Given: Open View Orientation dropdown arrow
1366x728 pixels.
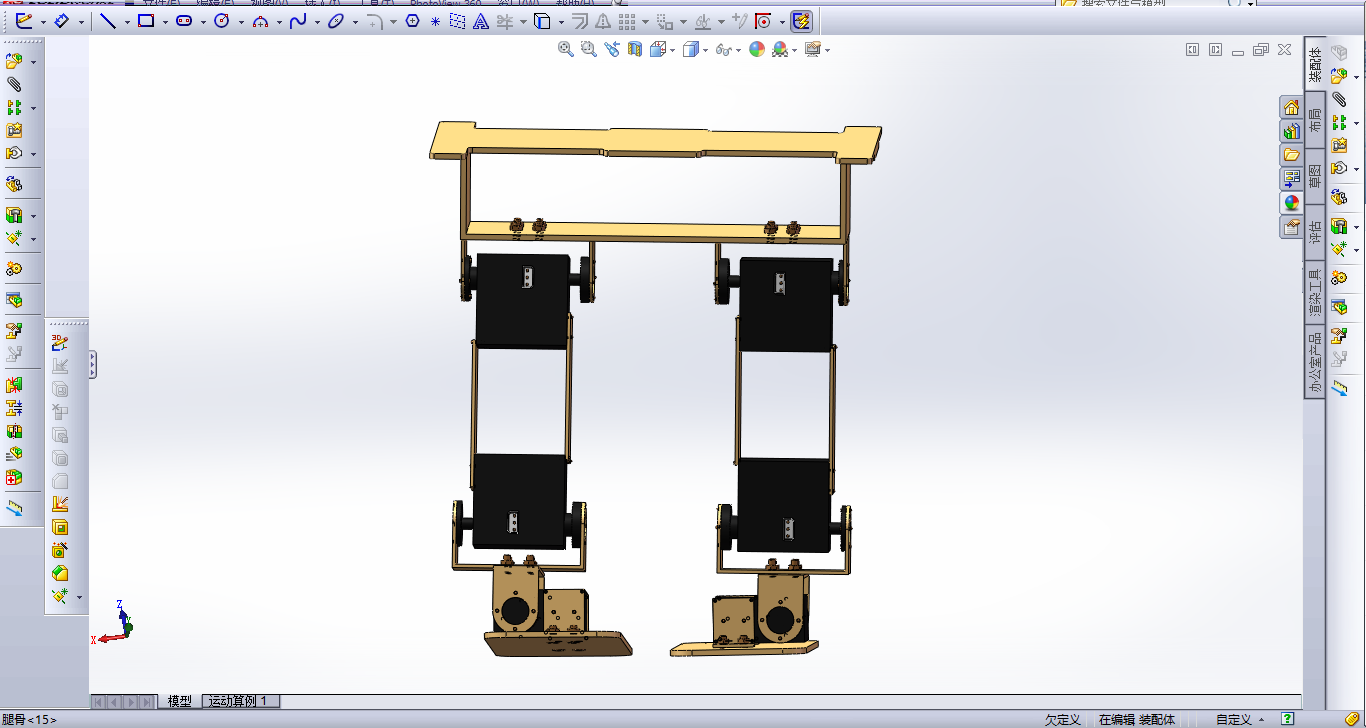Looking at the screenshot, I should 673,50.
